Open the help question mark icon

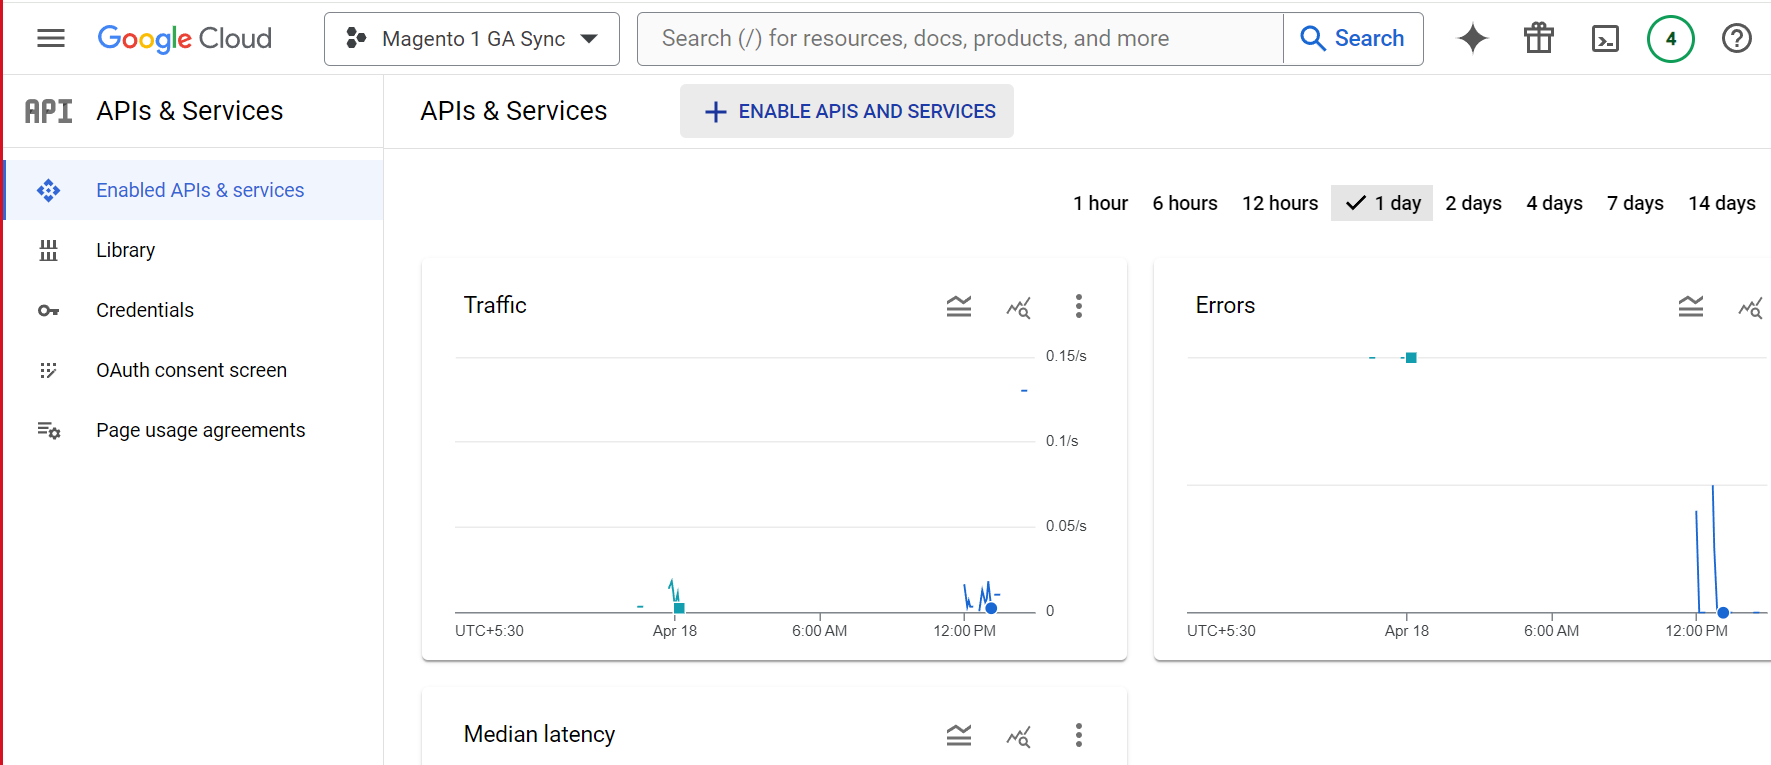click(x=1736, y=39)
